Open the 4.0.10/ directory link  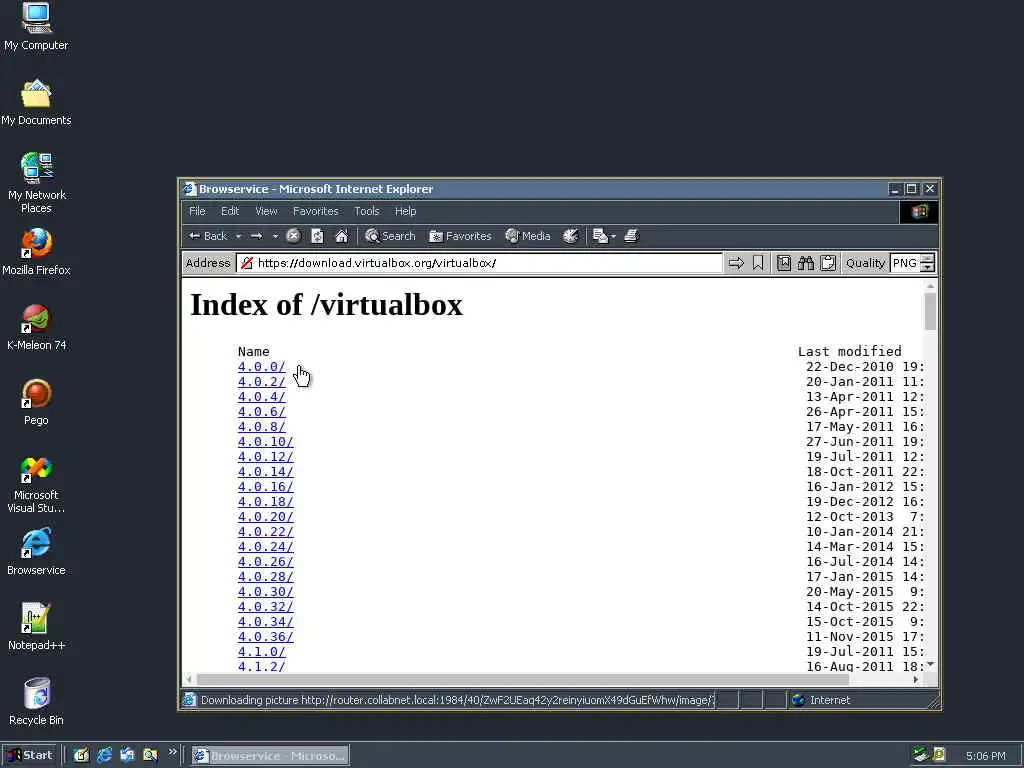pyautogui.click(x=265, y=441)
